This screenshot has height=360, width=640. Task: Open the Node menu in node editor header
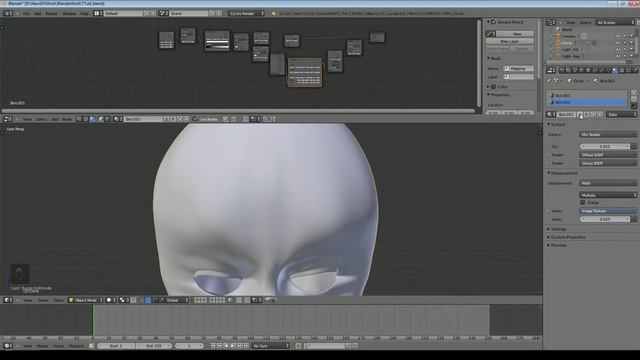coord(67,119)
